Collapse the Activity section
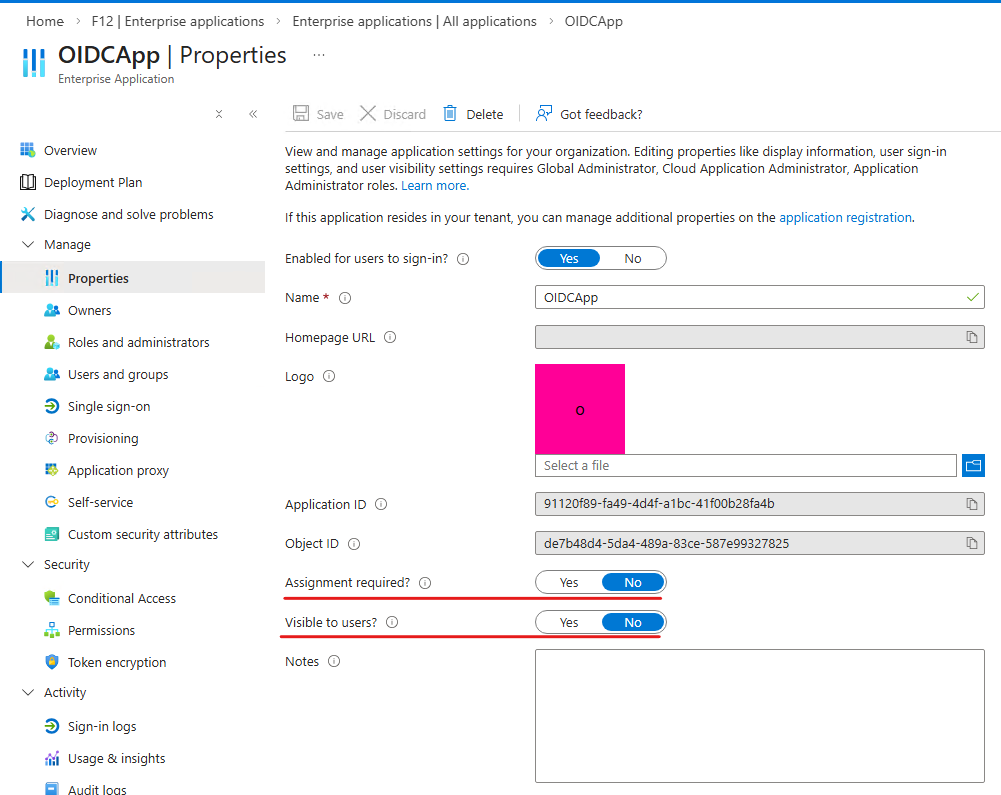The width and height of the screenshot is (1001, 795). [x=27, y=693]
